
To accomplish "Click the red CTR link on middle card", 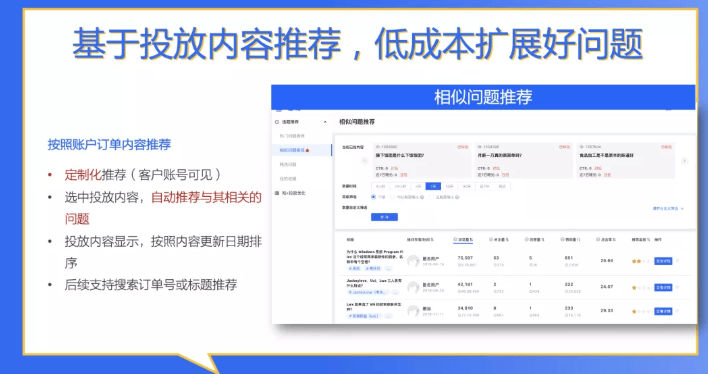I will click(496, 168).
